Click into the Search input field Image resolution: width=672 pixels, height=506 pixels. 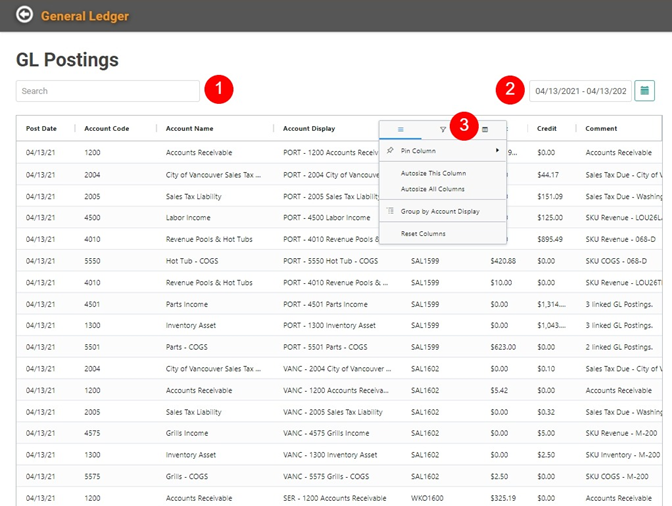[x=108, y=91]
